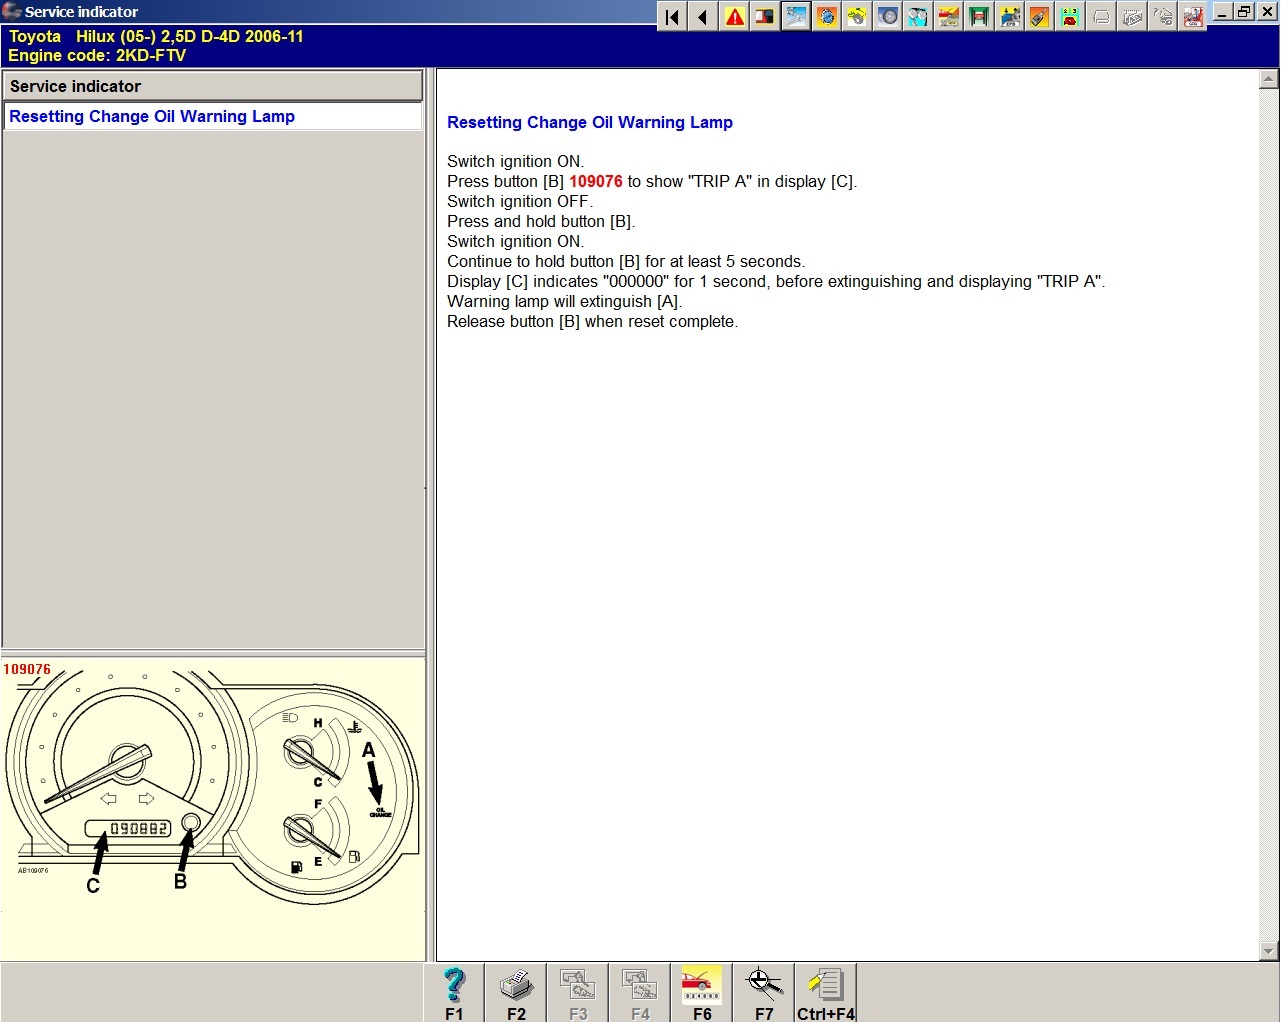
Task: Open the red warning triangle icon
Action: point(735,17)
